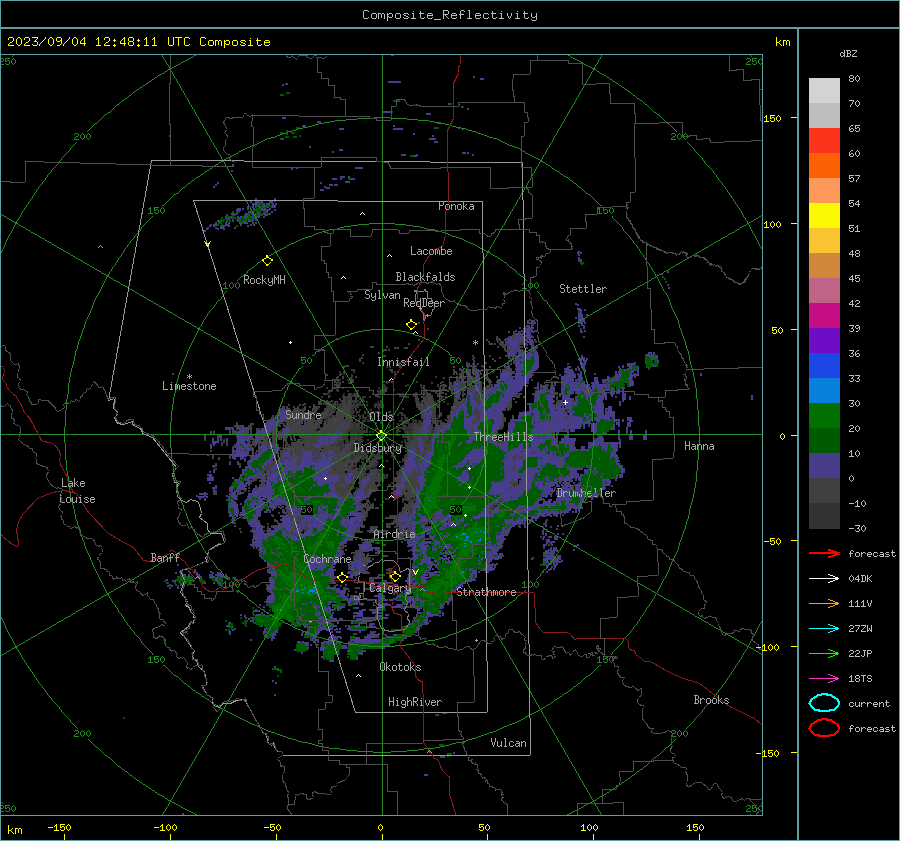Image resolution: width=900 pixels, height=841 pixels.
Task: Click the Composite_Reflectivity title
Action: (450, 15)
